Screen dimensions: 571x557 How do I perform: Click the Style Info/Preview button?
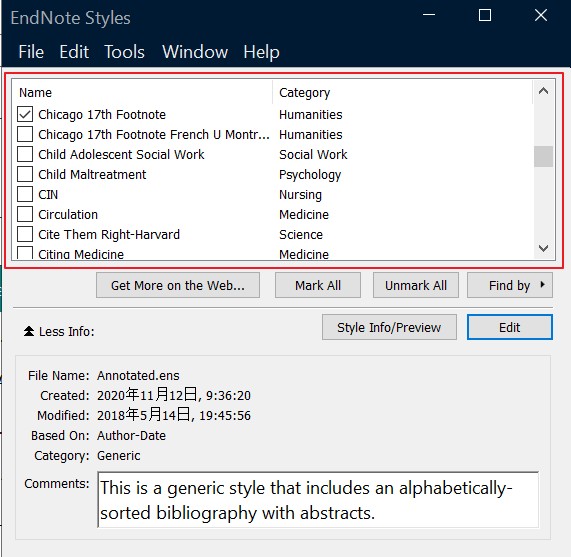(389, 327)
